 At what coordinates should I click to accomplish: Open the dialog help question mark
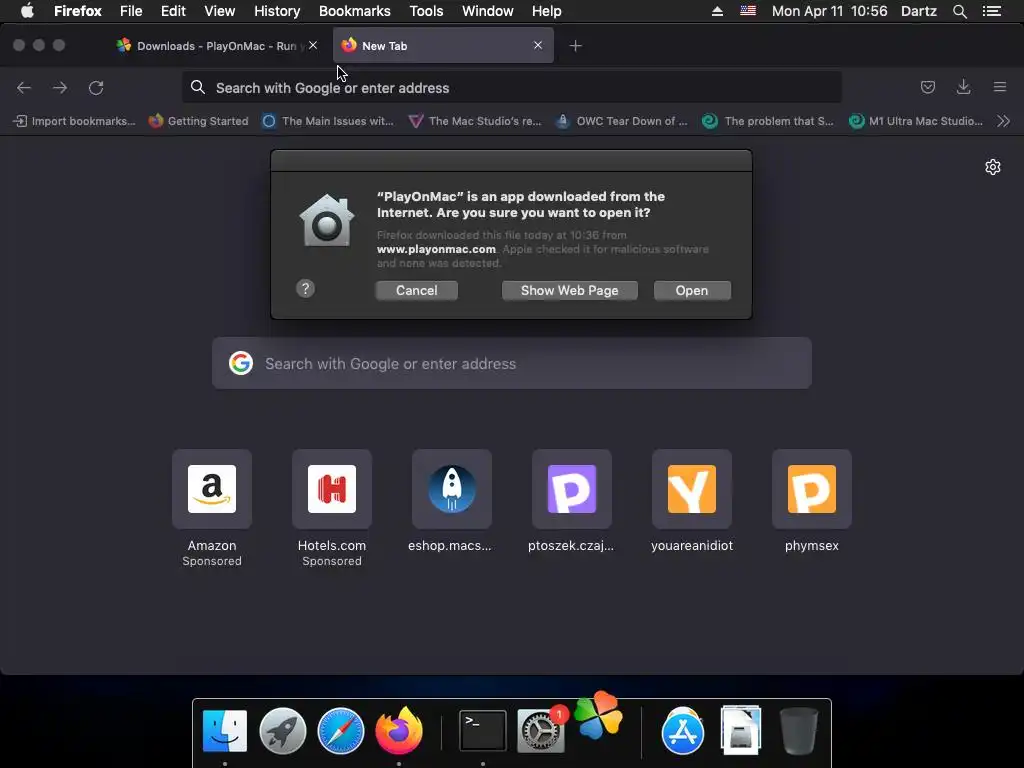click(x=305, y=289)
